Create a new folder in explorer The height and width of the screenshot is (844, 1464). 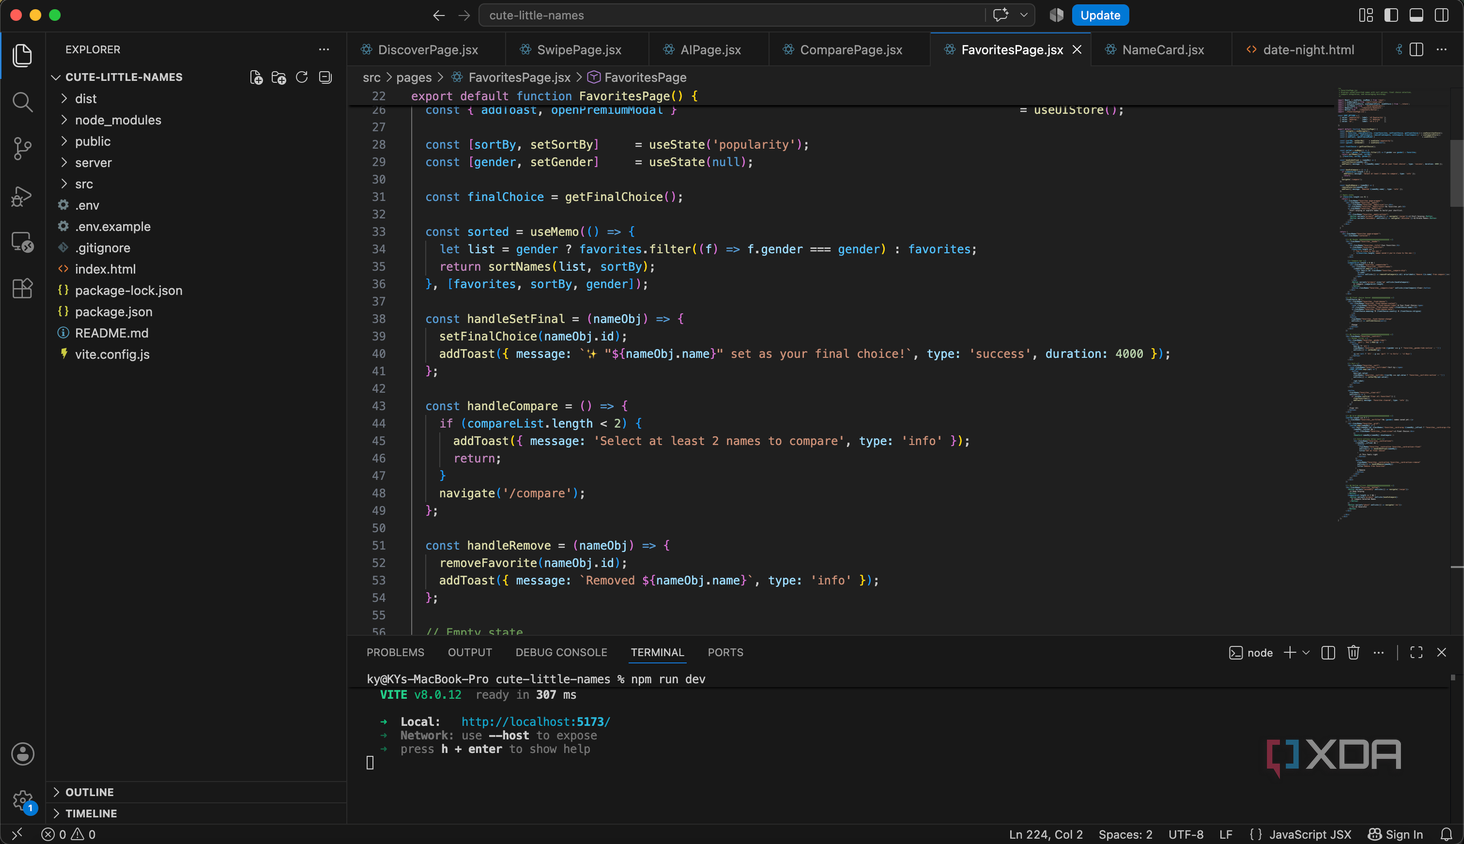point(279,77)
